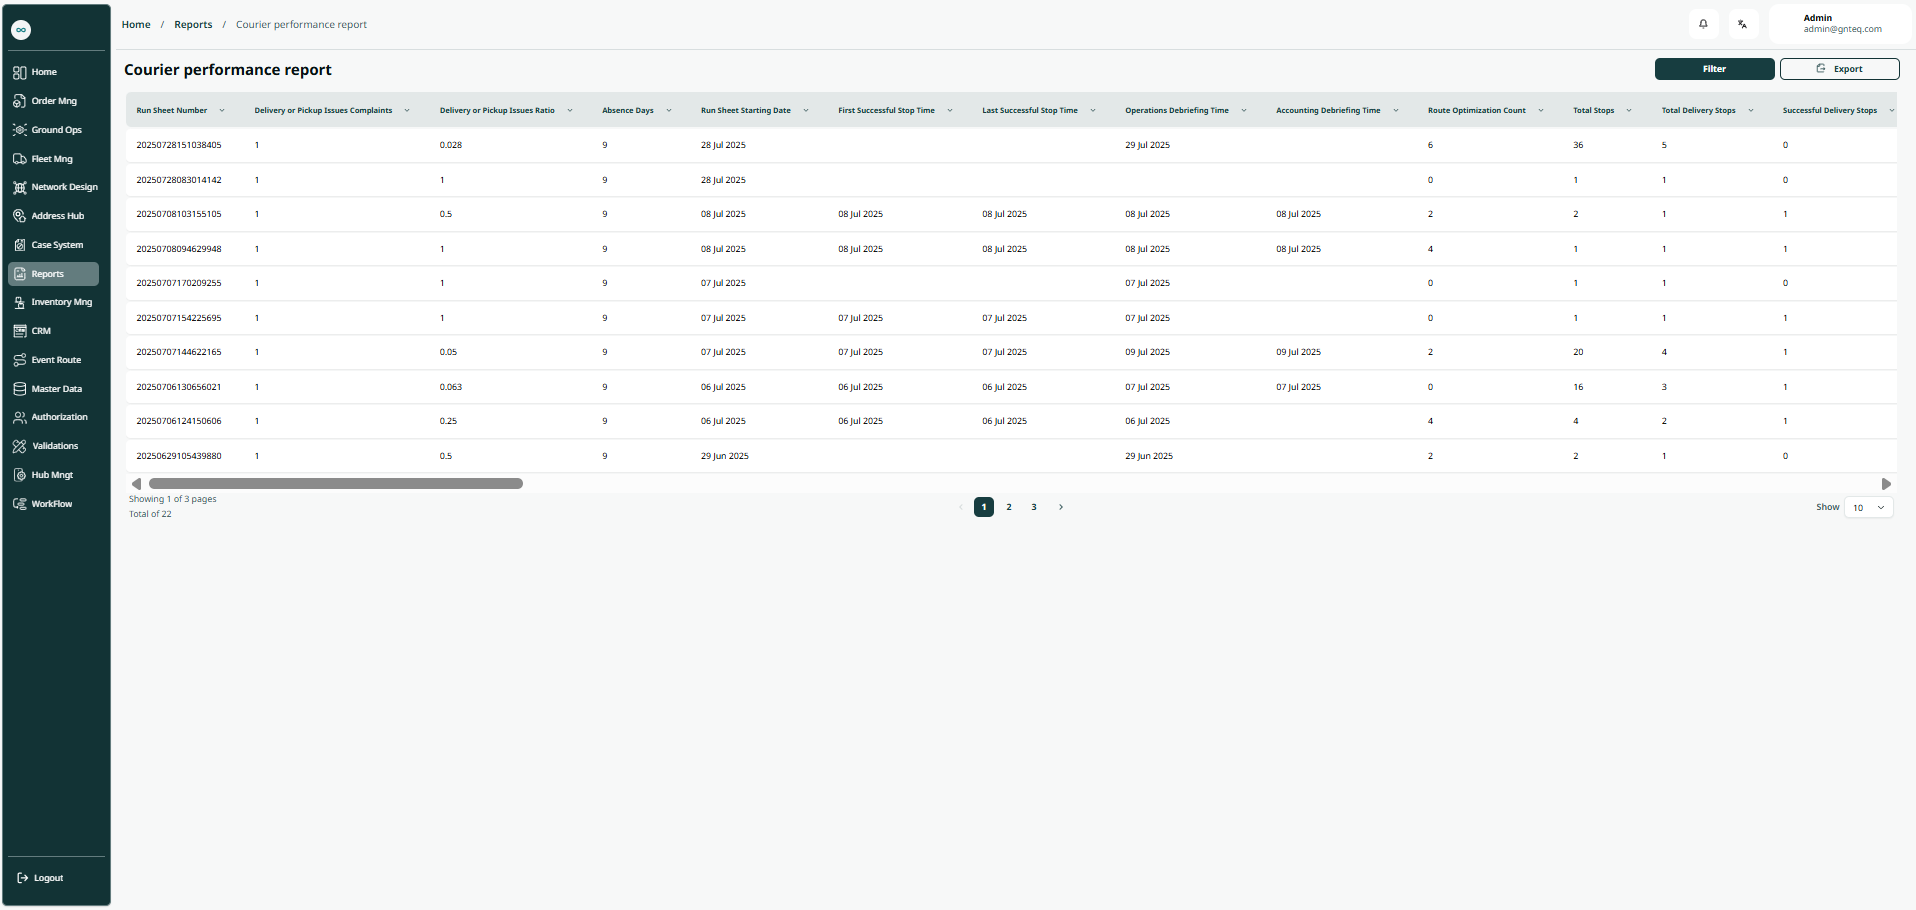Click the notification bell icon
This screenshot has width=1916, height=910.
pos(1703,24)
